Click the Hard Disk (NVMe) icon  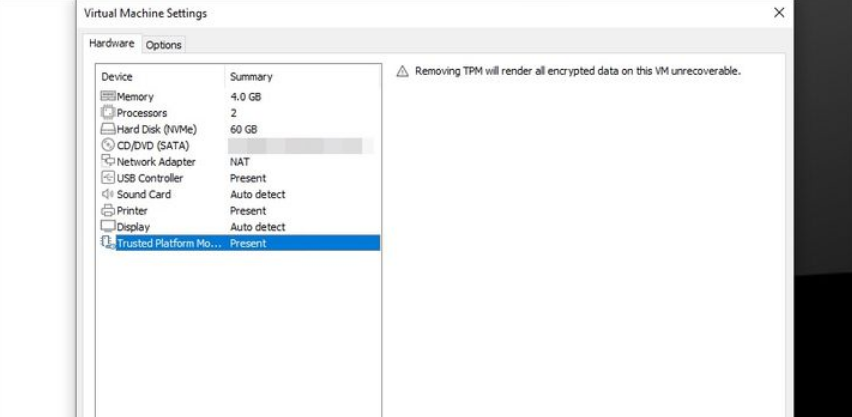click(108, 129)
